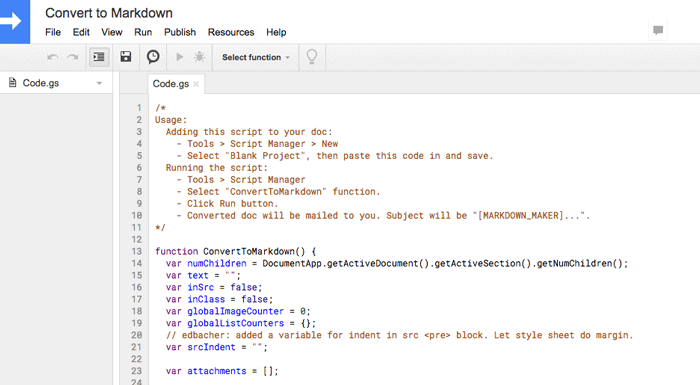Click the globalImageCounter variable name
700x385 pixels.
(x=235, y=311)
